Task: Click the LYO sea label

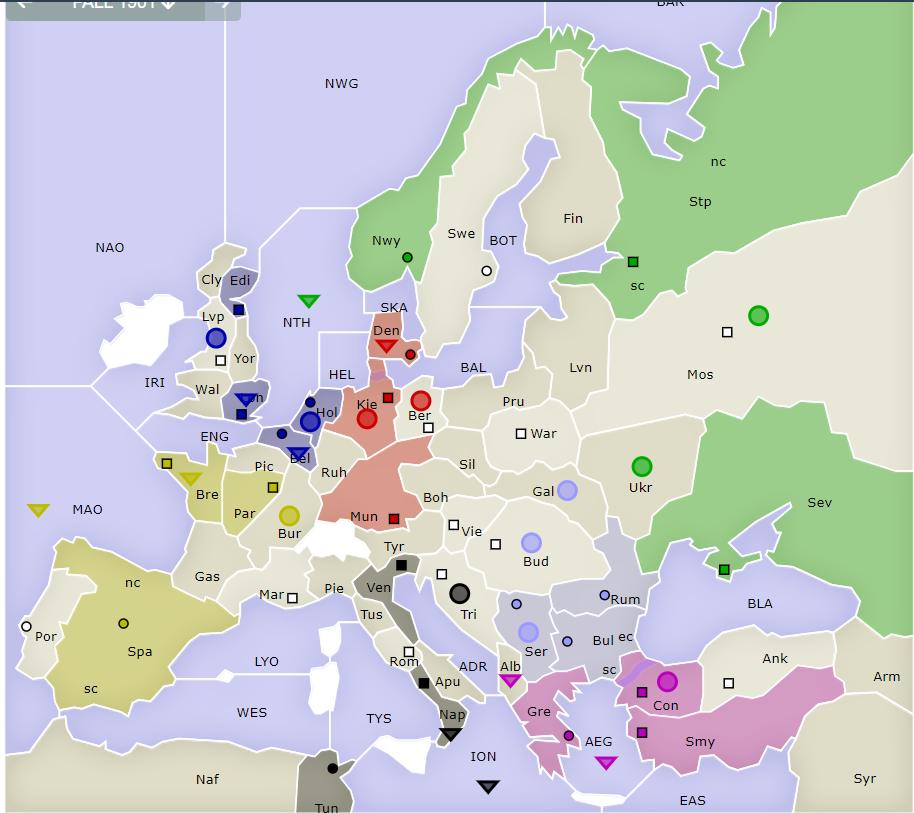Action: coord(266,661)
